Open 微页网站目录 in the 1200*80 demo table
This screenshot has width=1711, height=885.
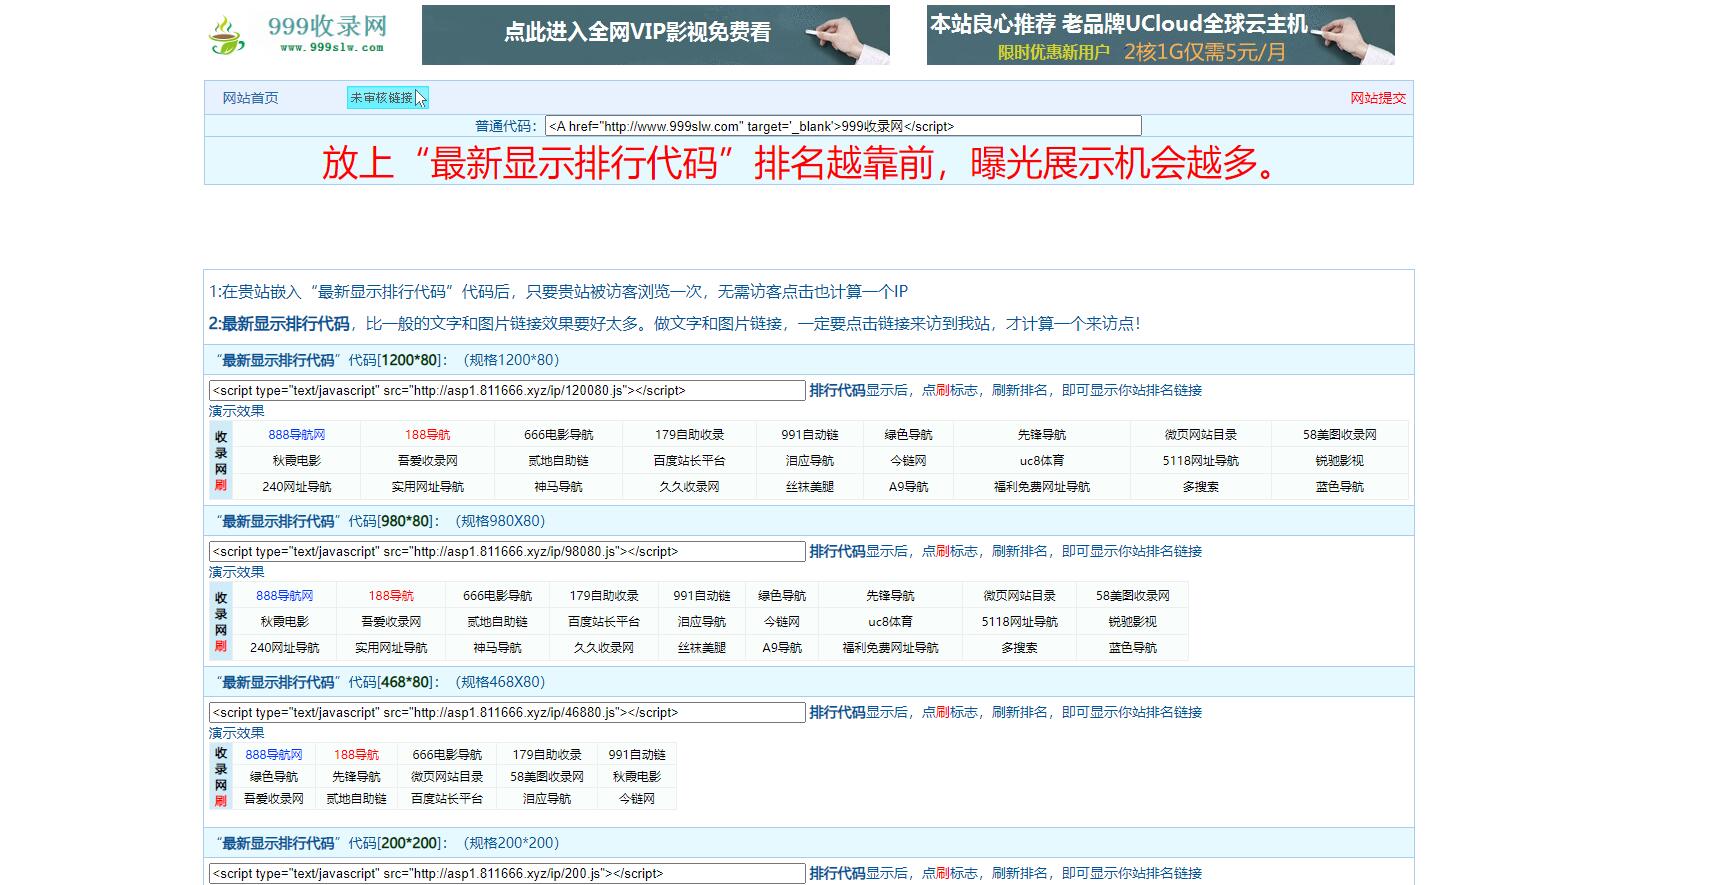[x=1201, y=435]
